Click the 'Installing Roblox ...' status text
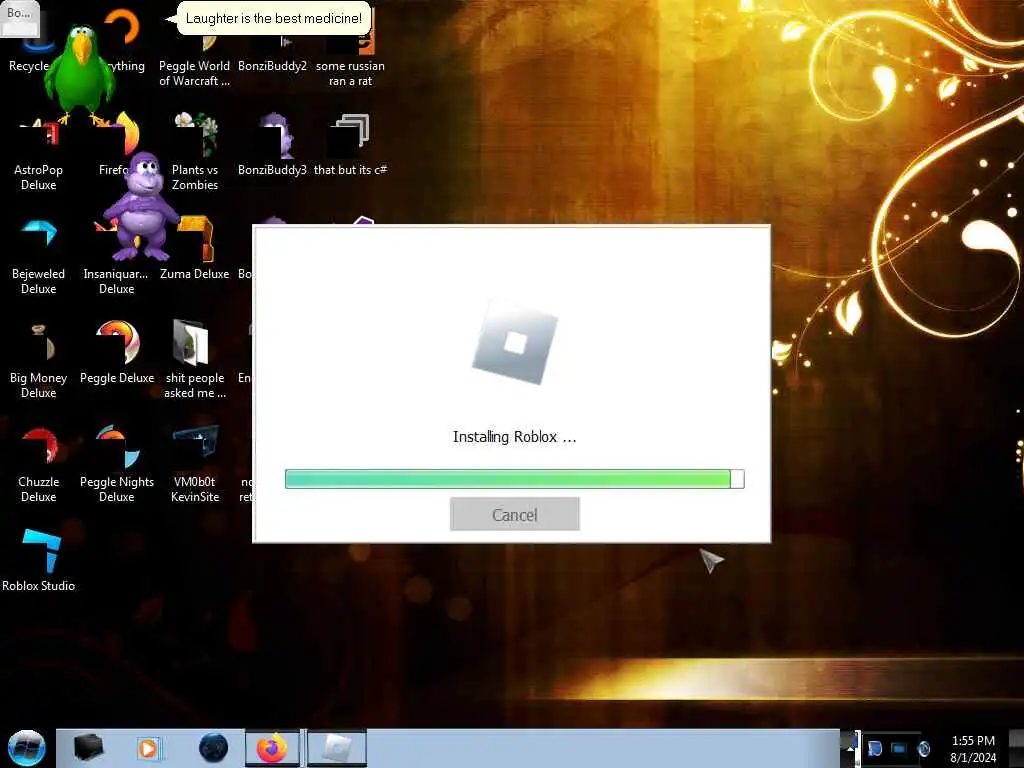1024x768 pixels. [515, 437]
